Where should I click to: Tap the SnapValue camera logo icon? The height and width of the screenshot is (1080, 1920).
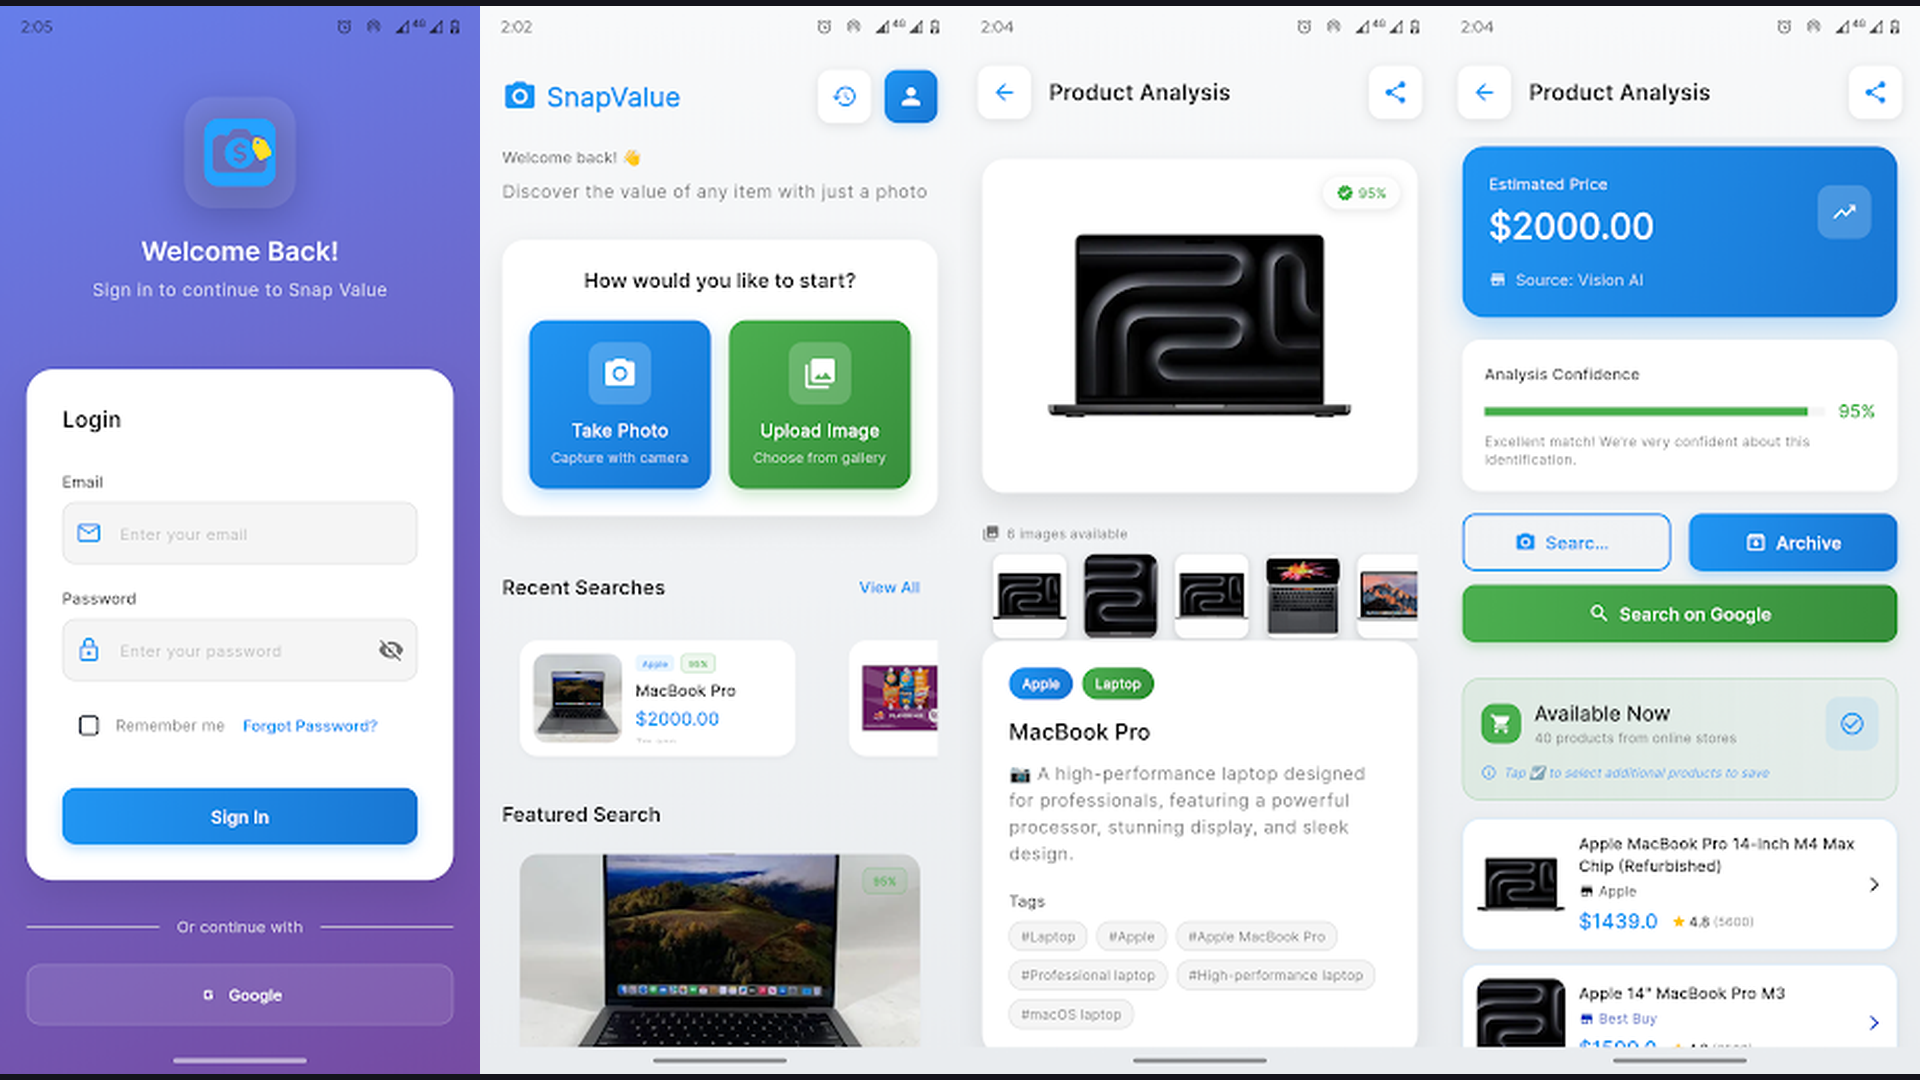click(x=519, y=96)
